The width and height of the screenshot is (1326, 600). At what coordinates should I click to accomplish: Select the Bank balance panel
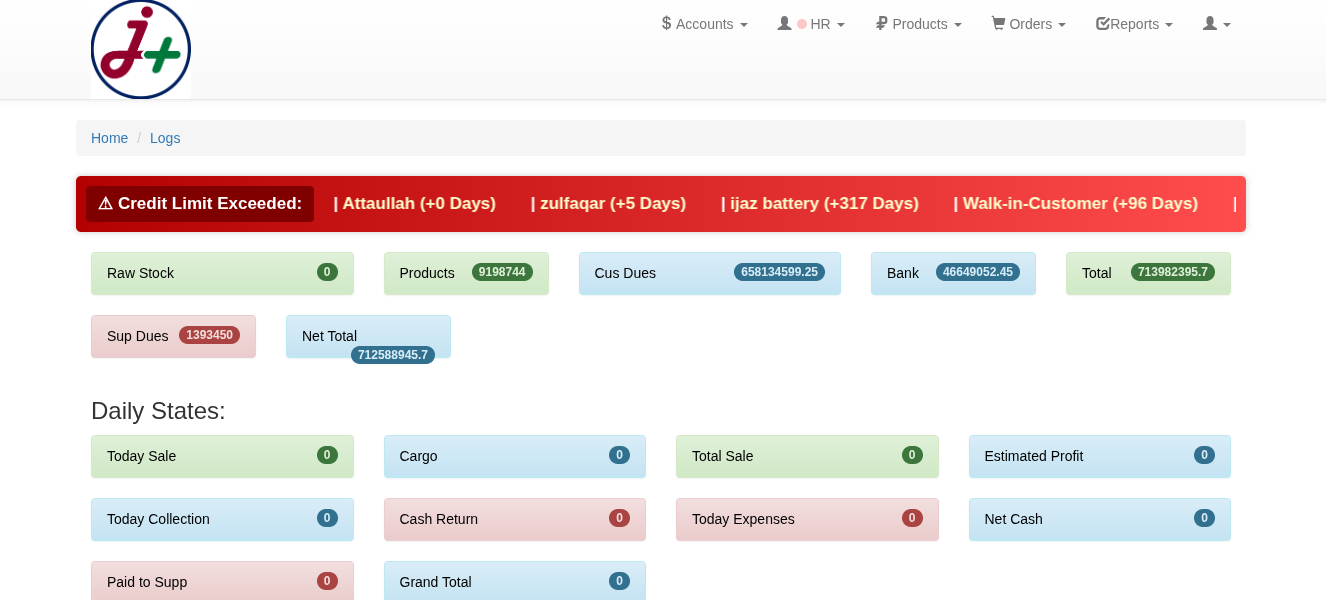tap(952, 273)
